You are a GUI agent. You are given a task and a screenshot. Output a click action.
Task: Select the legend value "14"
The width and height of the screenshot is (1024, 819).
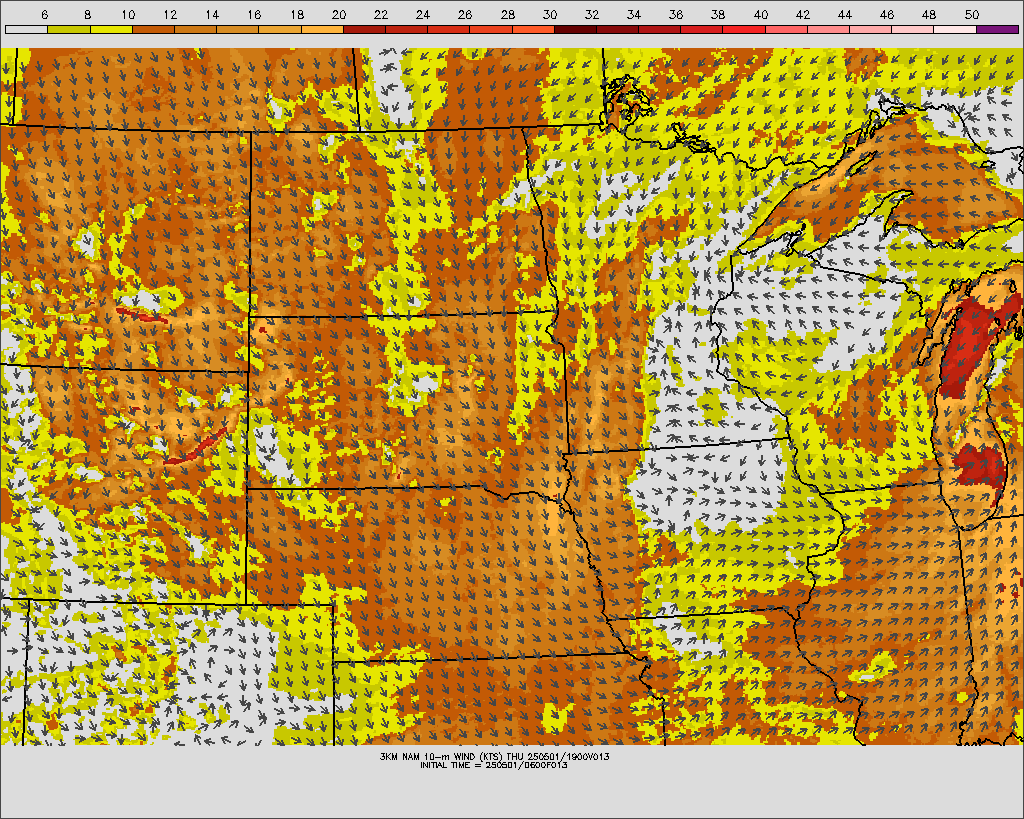(212, 14)
